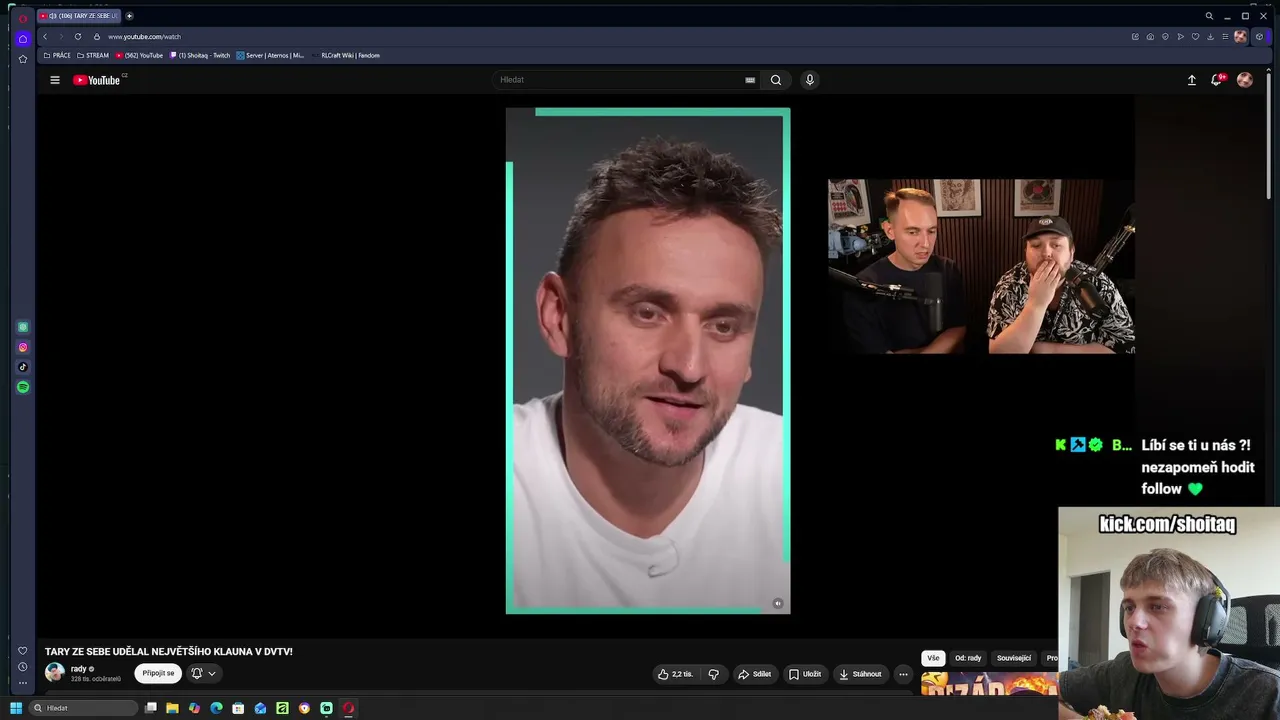Open the browser downloads icon in toolbar
Image resolution: width=1280 pixels, height=720 pixels.
[x=1210, y=37]
